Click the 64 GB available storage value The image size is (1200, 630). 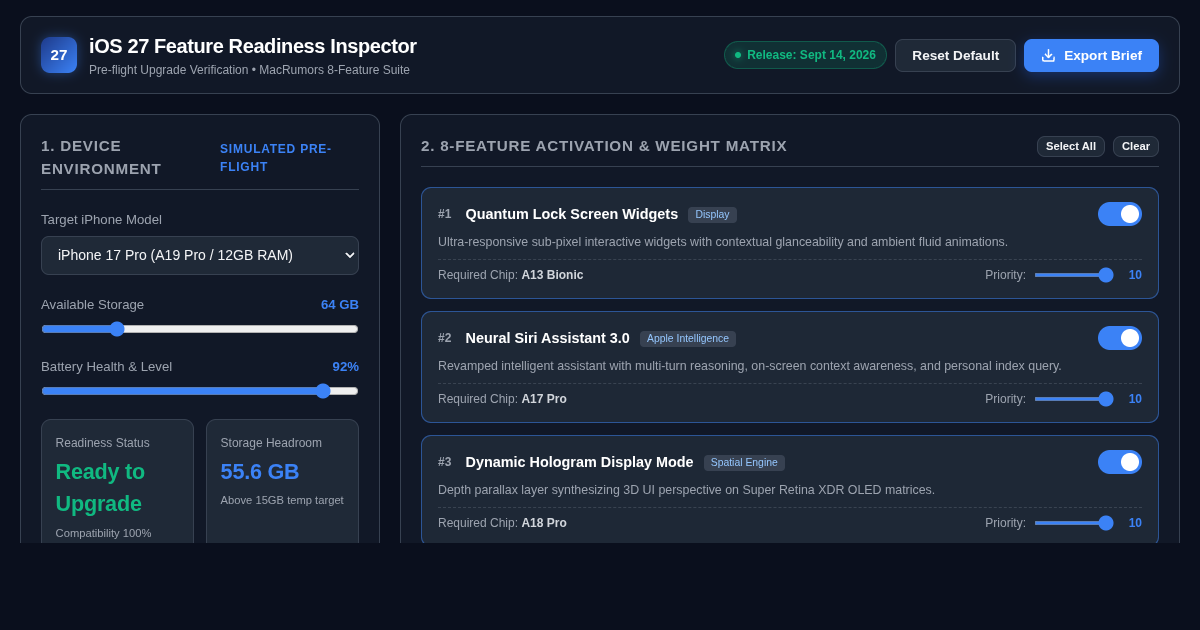coord(340,305)
